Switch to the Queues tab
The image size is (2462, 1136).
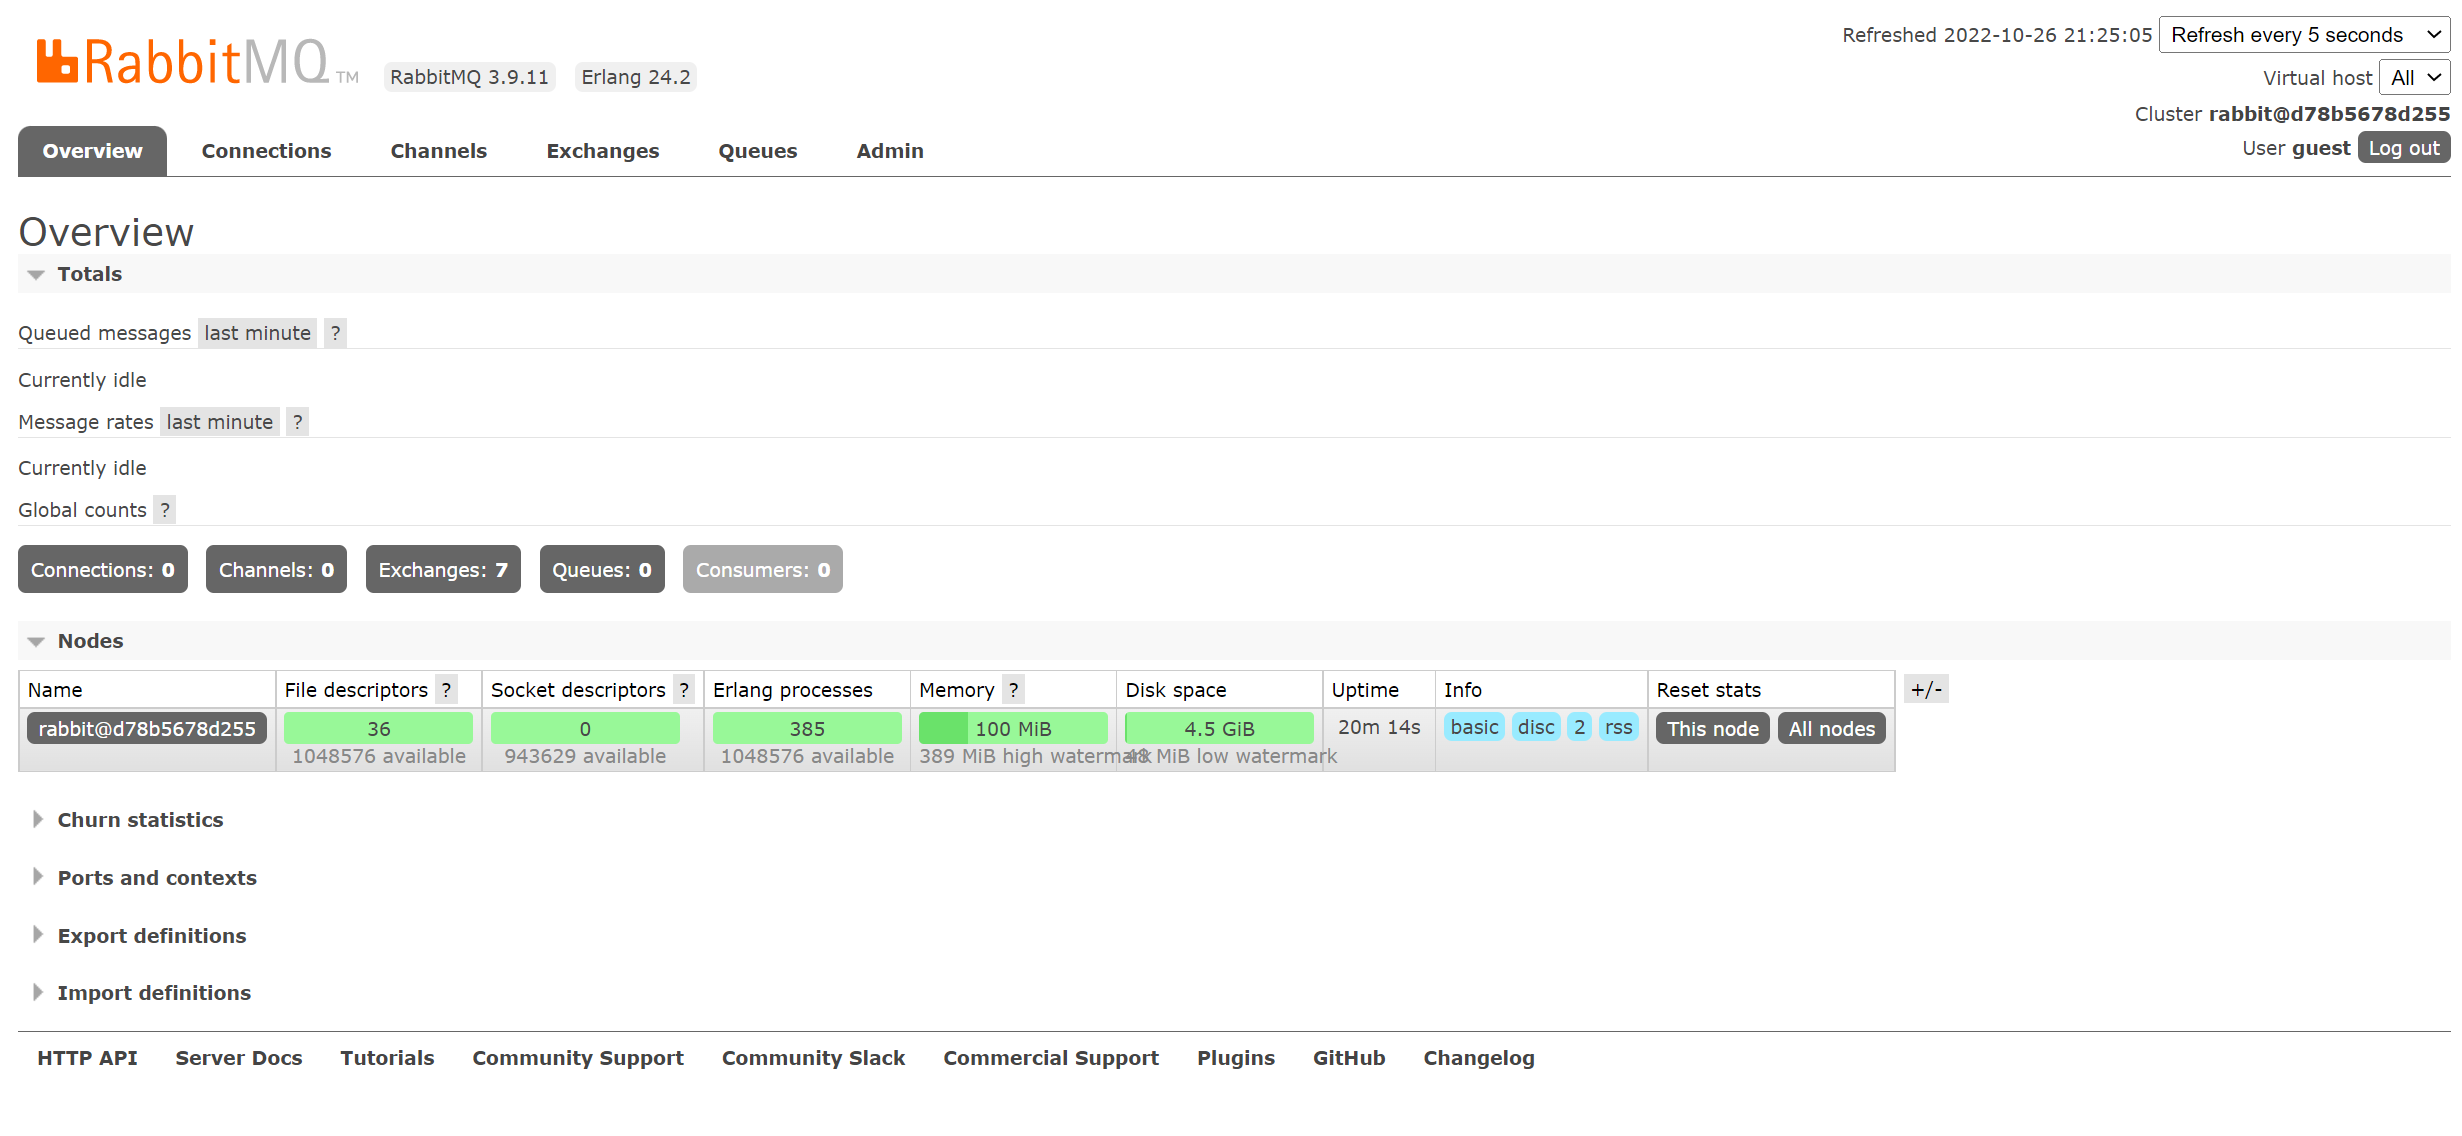tap(757, 151)
